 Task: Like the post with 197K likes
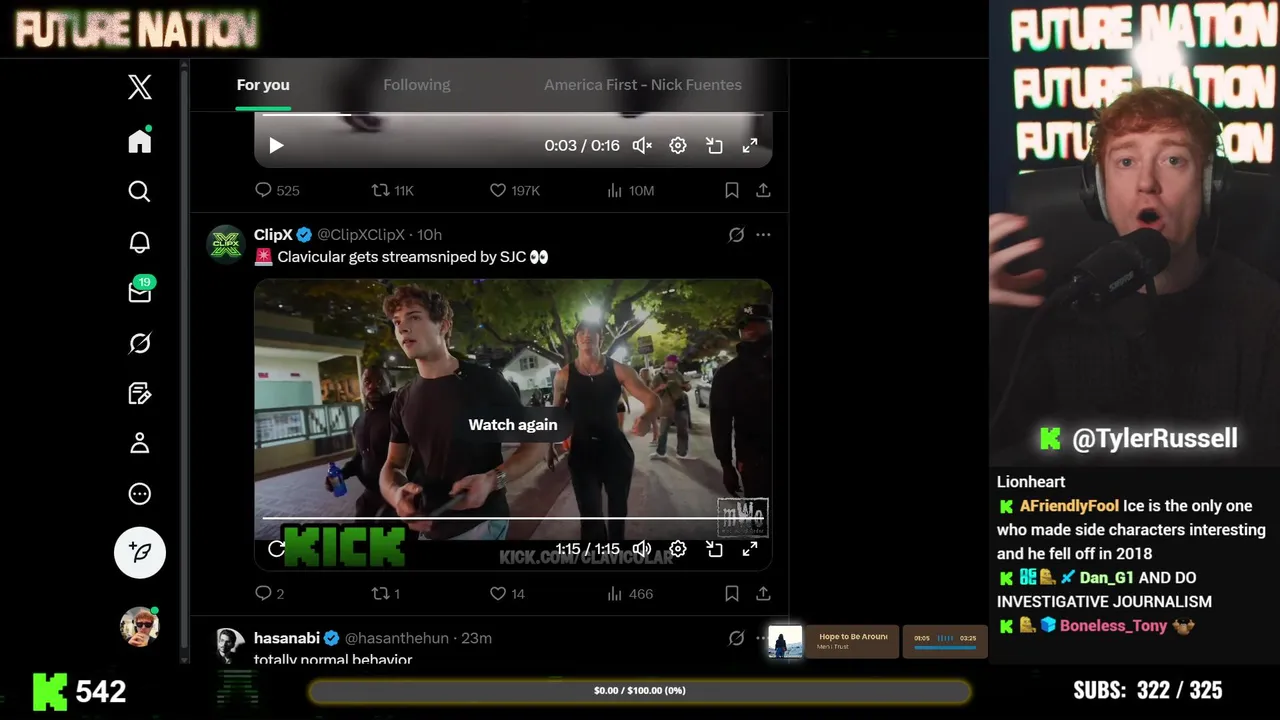click(x=515, y=190)
